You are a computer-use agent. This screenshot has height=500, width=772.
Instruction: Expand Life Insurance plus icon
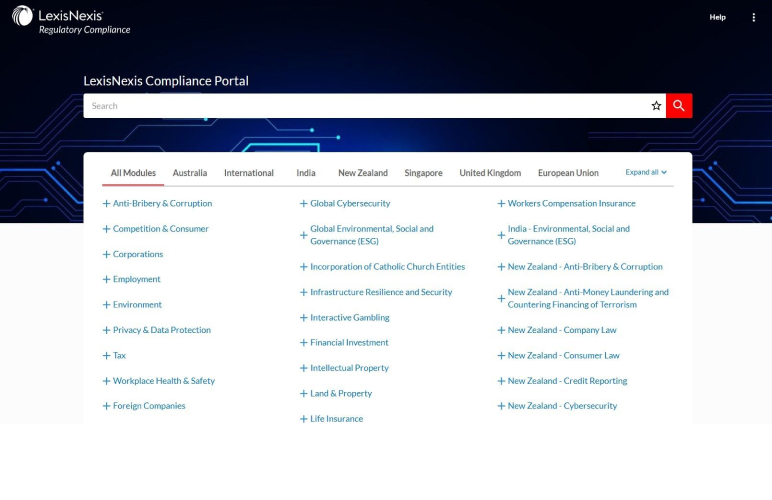click(x=304, y=419)
